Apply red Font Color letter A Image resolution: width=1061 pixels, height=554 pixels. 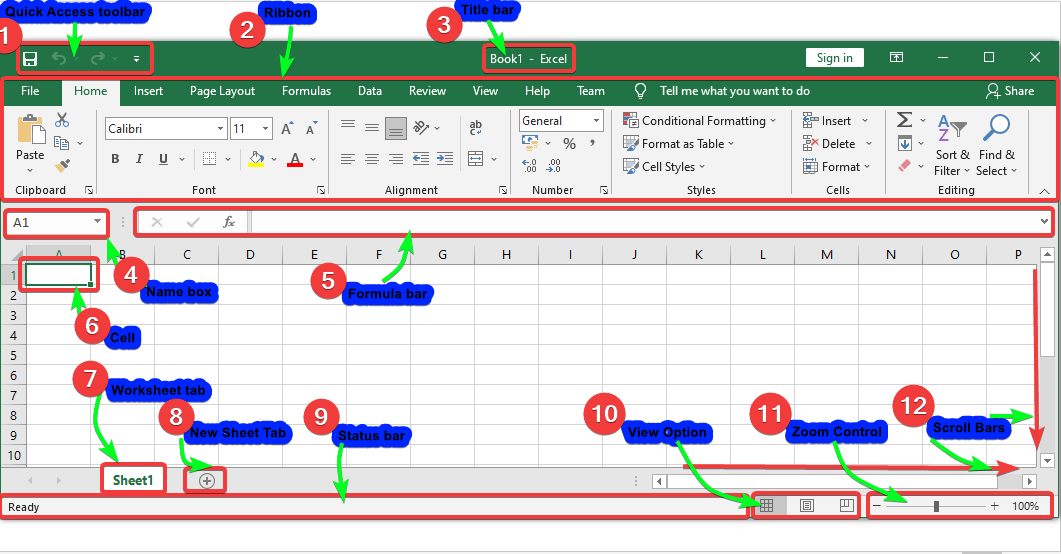(295, 160)
